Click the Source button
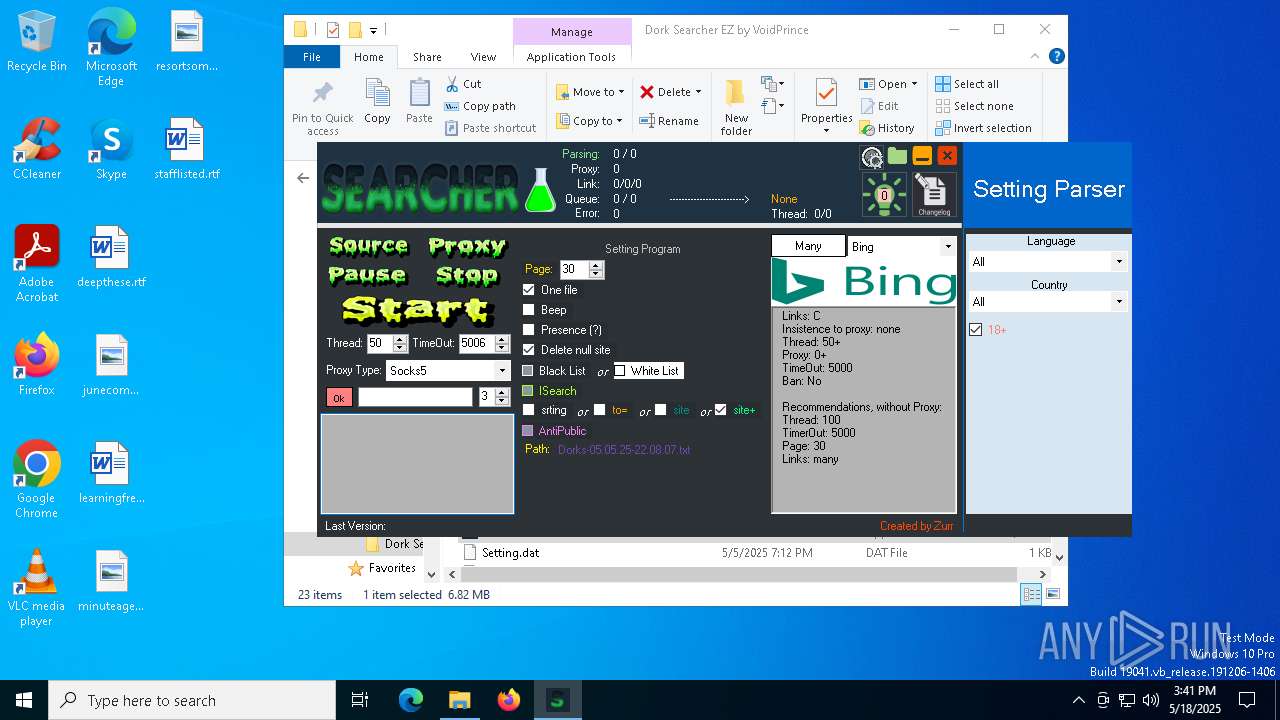The height and width of the screenshot is (720, 1280). (368, 246)
